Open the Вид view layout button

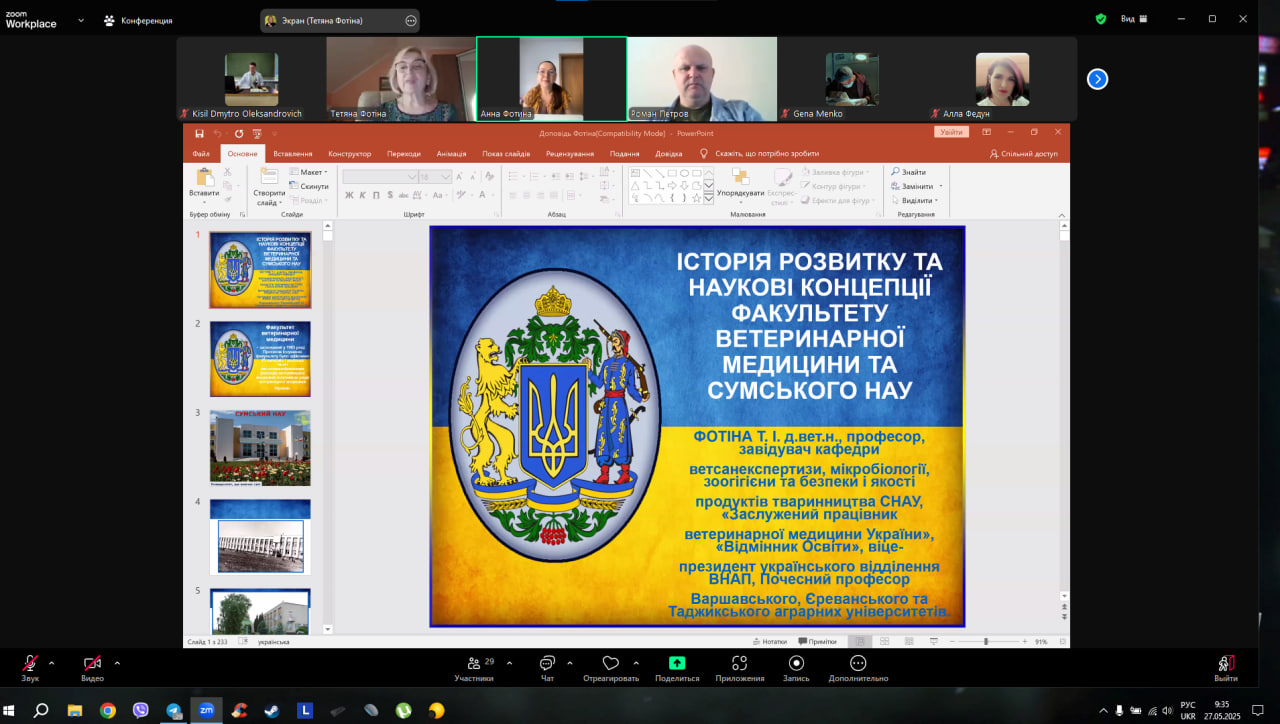coord(1134,18)
